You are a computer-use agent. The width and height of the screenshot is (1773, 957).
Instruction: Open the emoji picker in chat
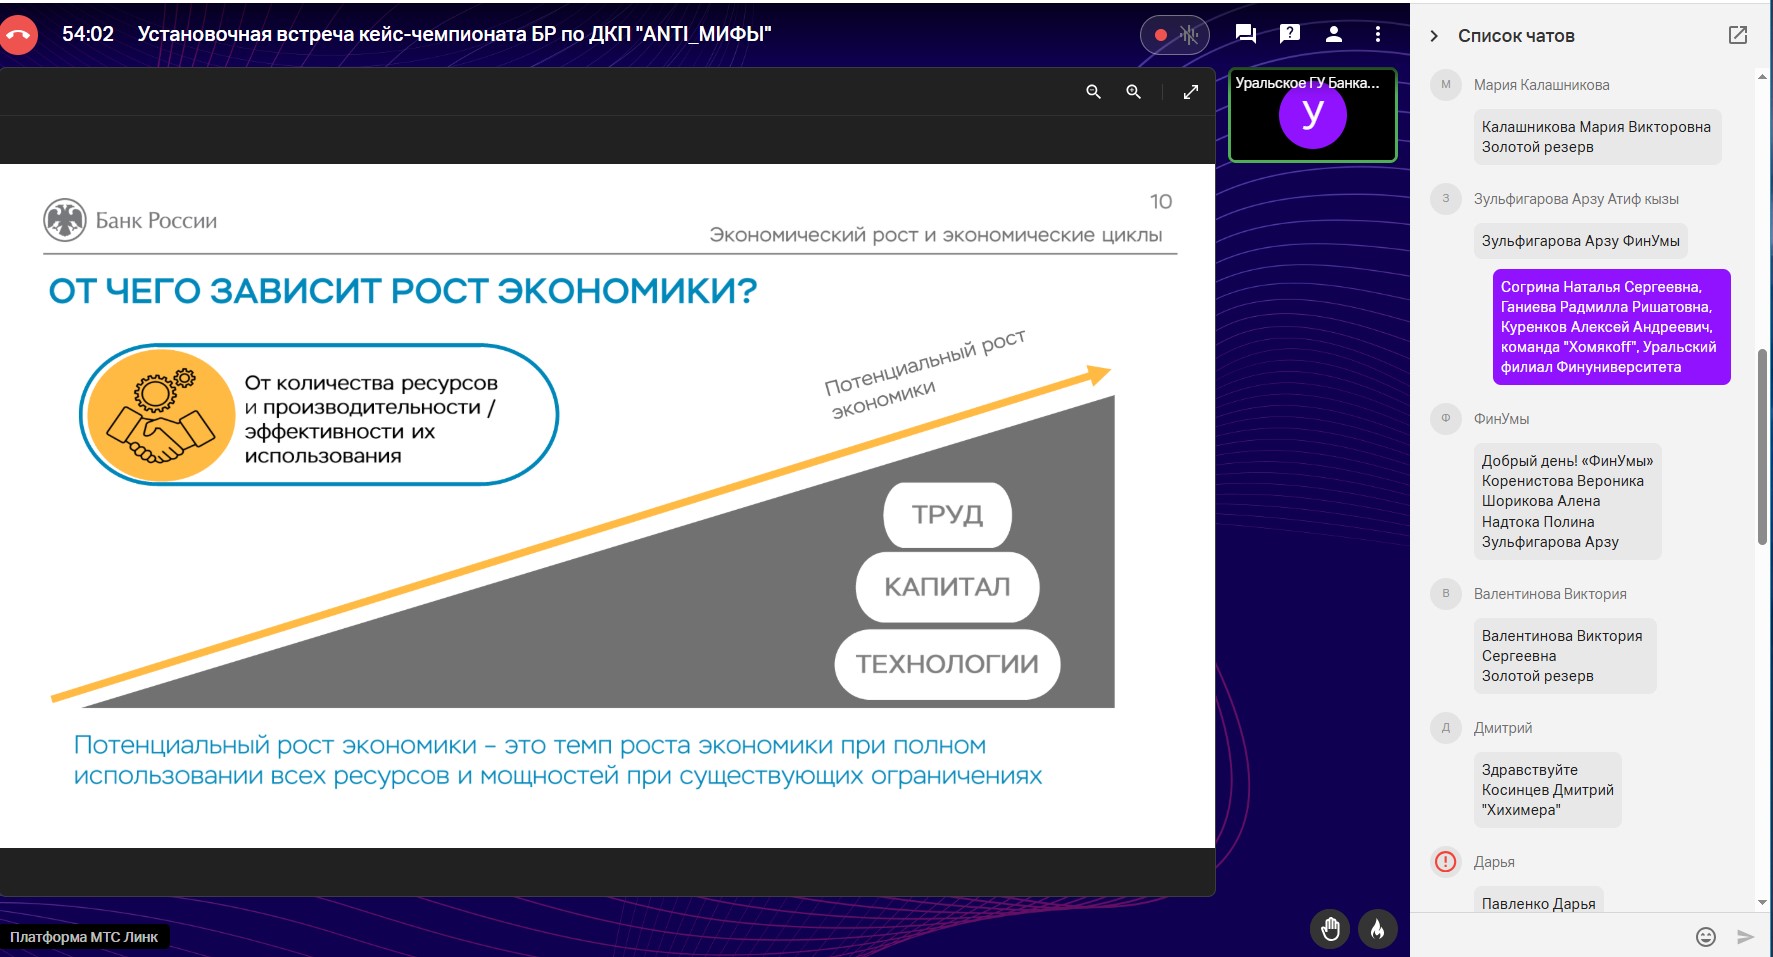(1706, 937)
